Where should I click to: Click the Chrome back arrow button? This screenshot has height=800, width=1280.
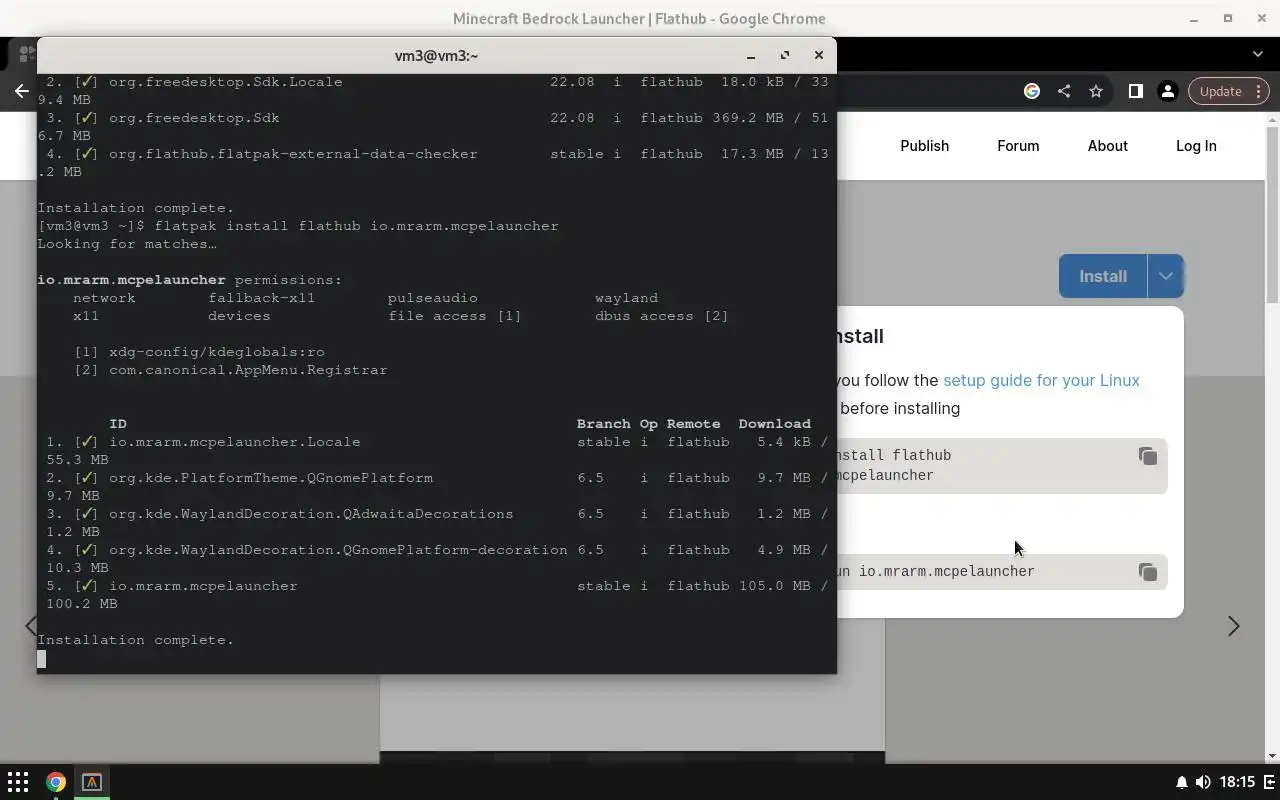[21, 91]
